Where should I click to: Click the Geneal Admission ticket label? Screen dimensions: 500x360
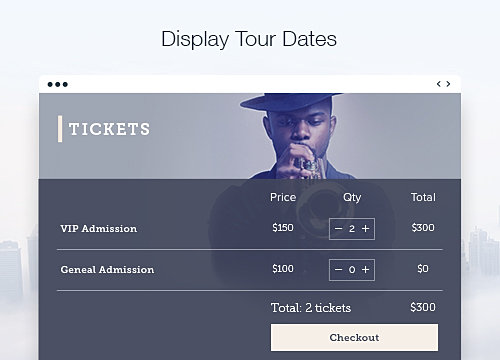pyautogui.click(x=107, y=269)
